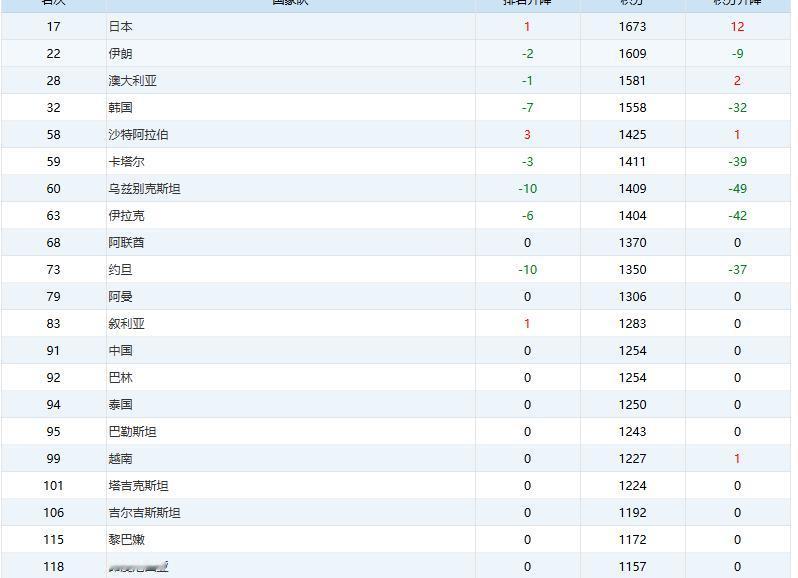Select rank 32 in the 韩国 row
Image resolution: width=798 pixels, height=578 pixels.
(53, 107)
